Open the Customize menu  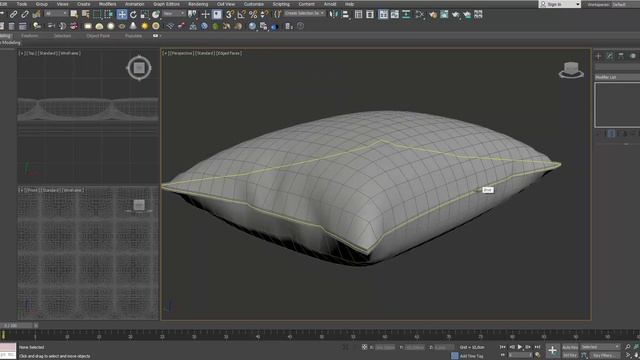(x=253, y=4)
